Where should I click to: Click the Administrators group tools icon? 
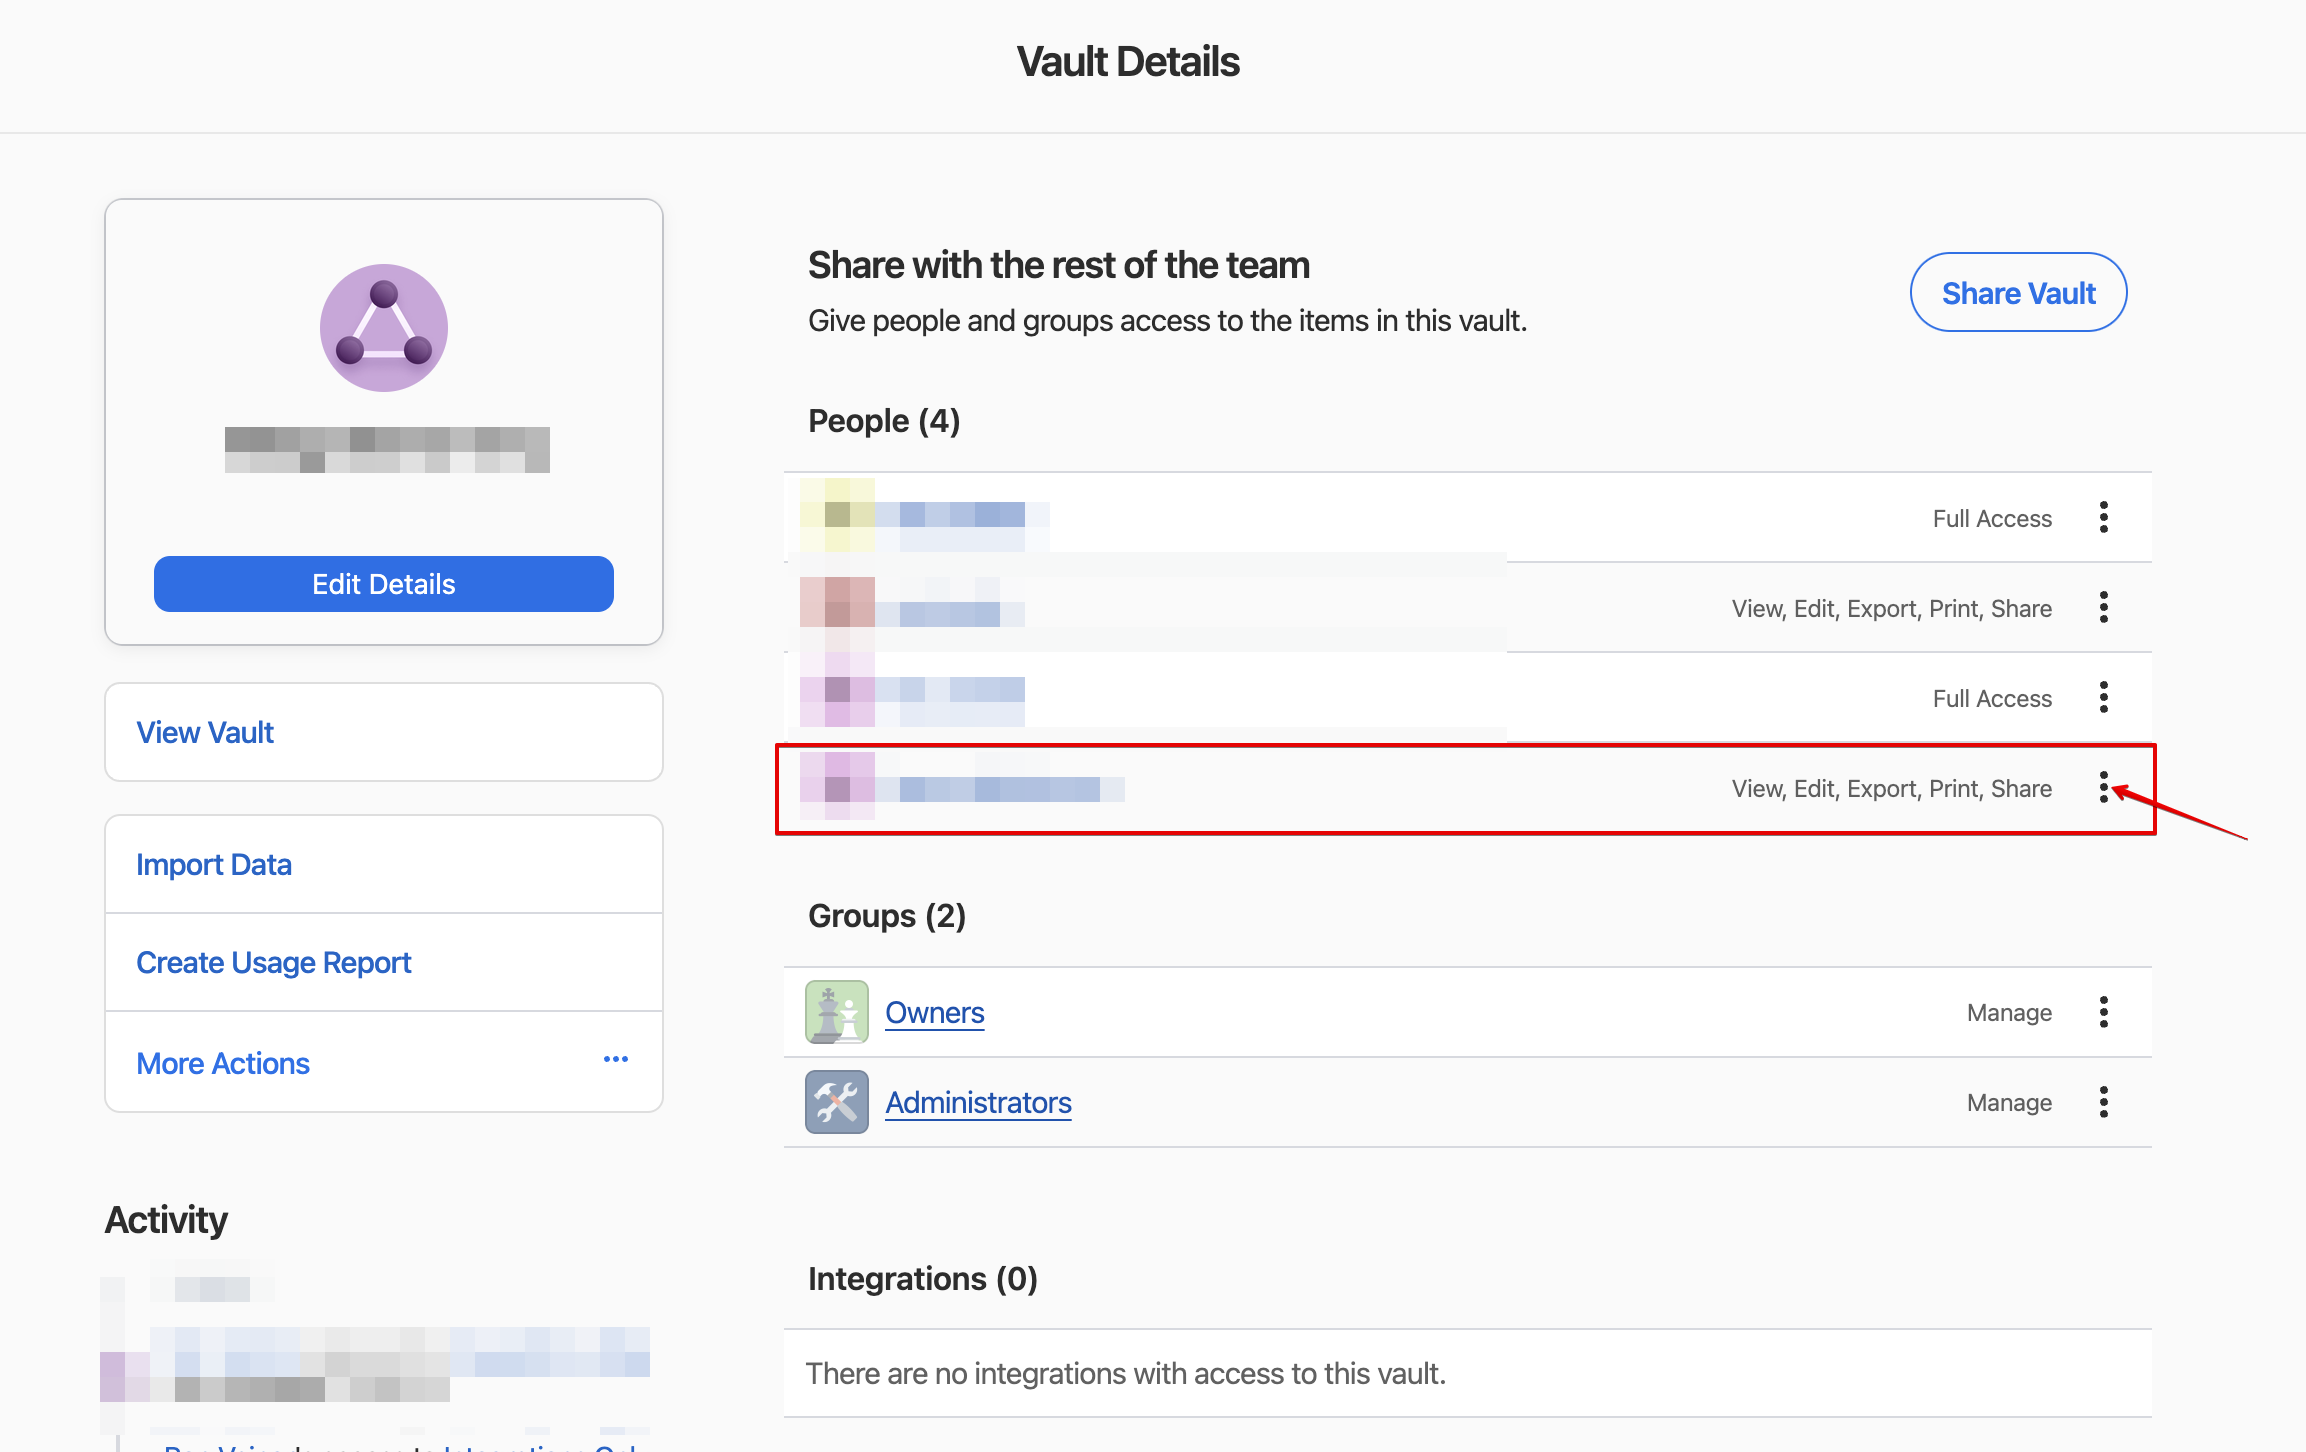[x=836, y=1101]
